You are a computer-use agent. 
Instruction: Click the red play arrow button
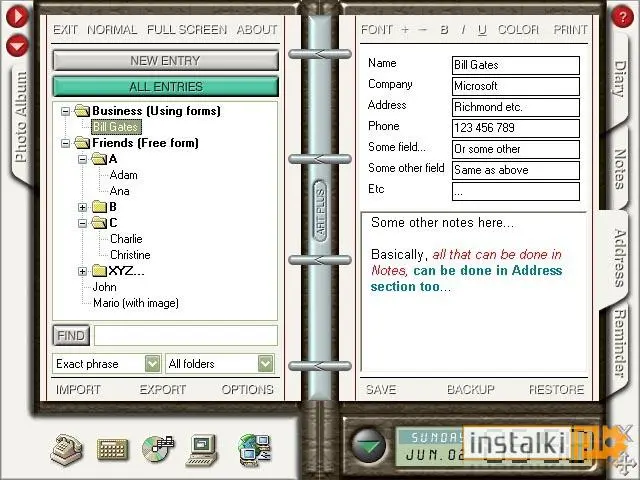(17, 16)
